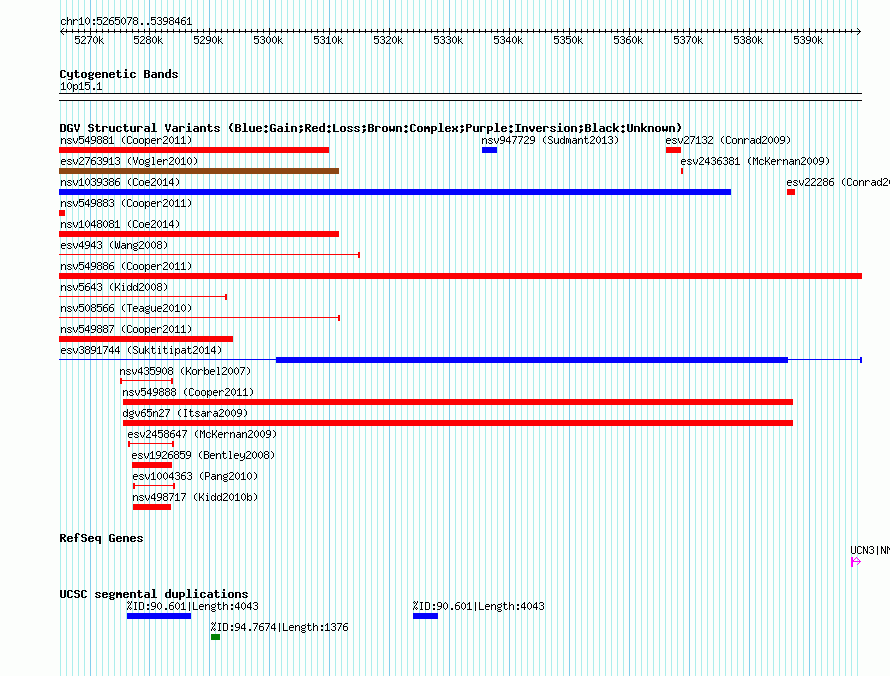Click the 5300k ruler tick label

268,40
